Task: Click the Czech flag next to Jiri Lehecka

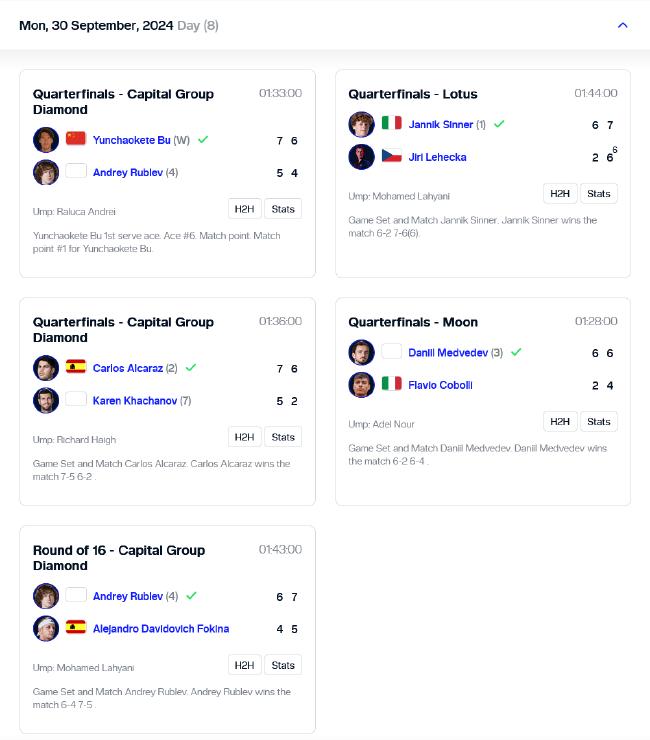Action: pyautogui.click(x=391, y=156)
